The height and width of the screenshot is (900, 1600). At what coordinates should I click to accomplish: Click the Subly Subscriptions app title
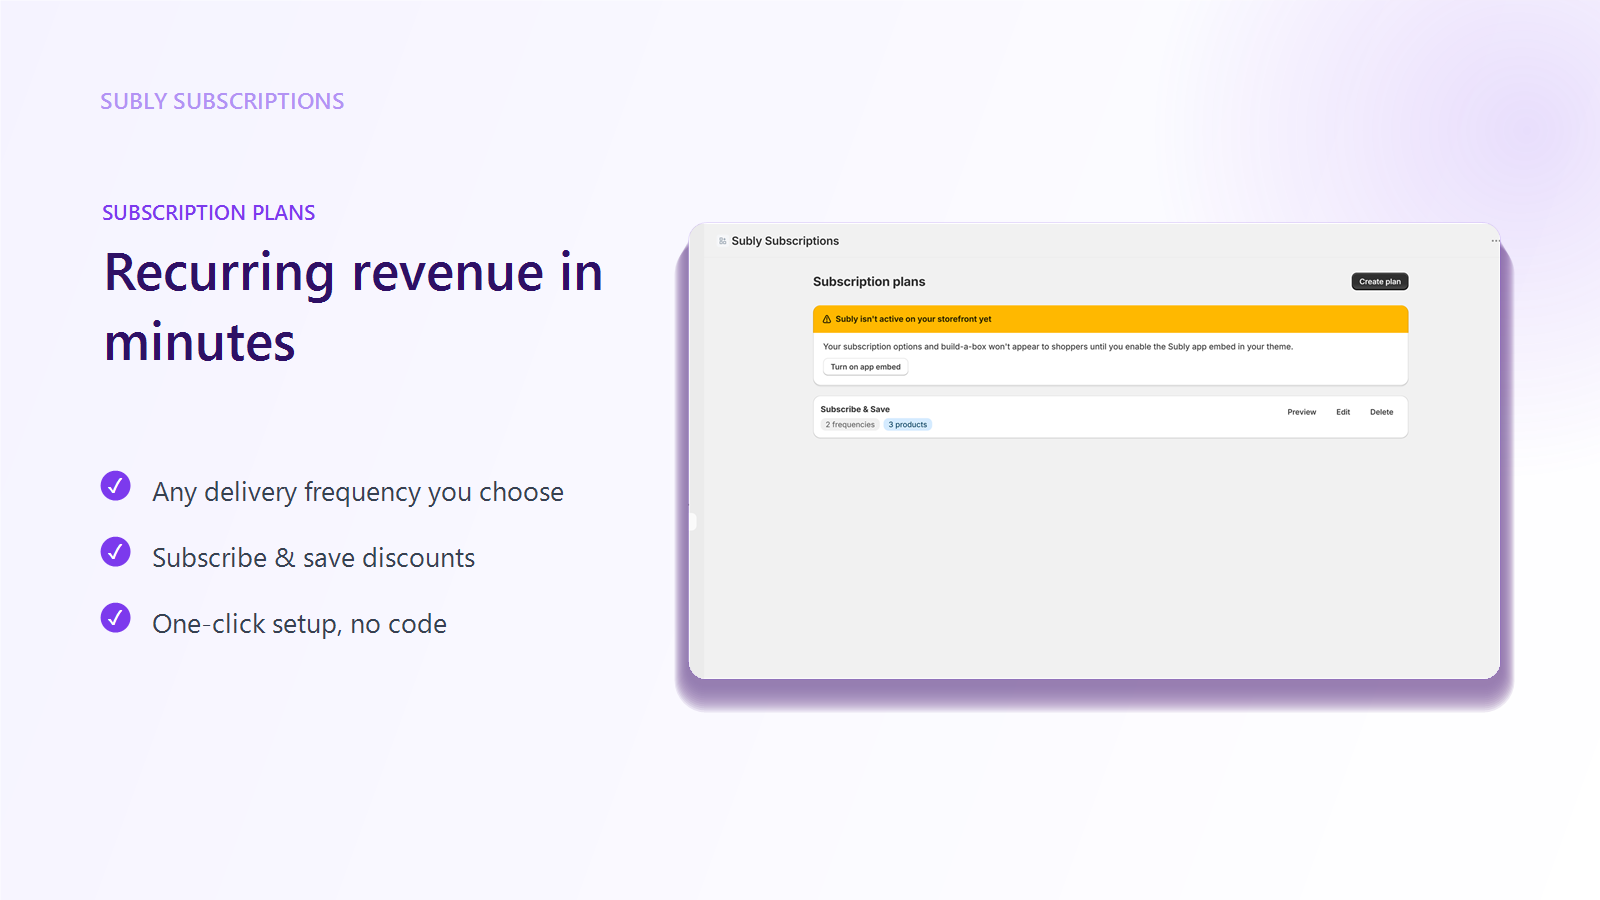[785, 241]
